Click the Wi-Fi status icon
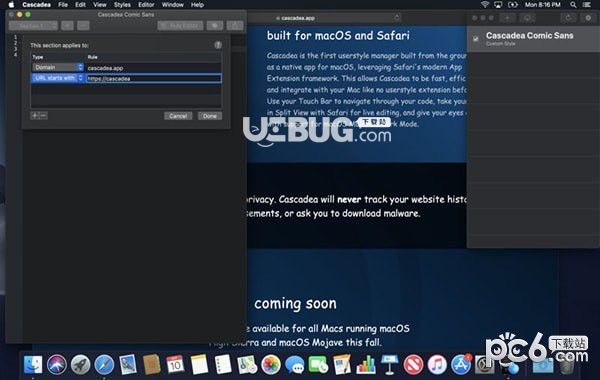The image size is (600, 380). (485, 5)
